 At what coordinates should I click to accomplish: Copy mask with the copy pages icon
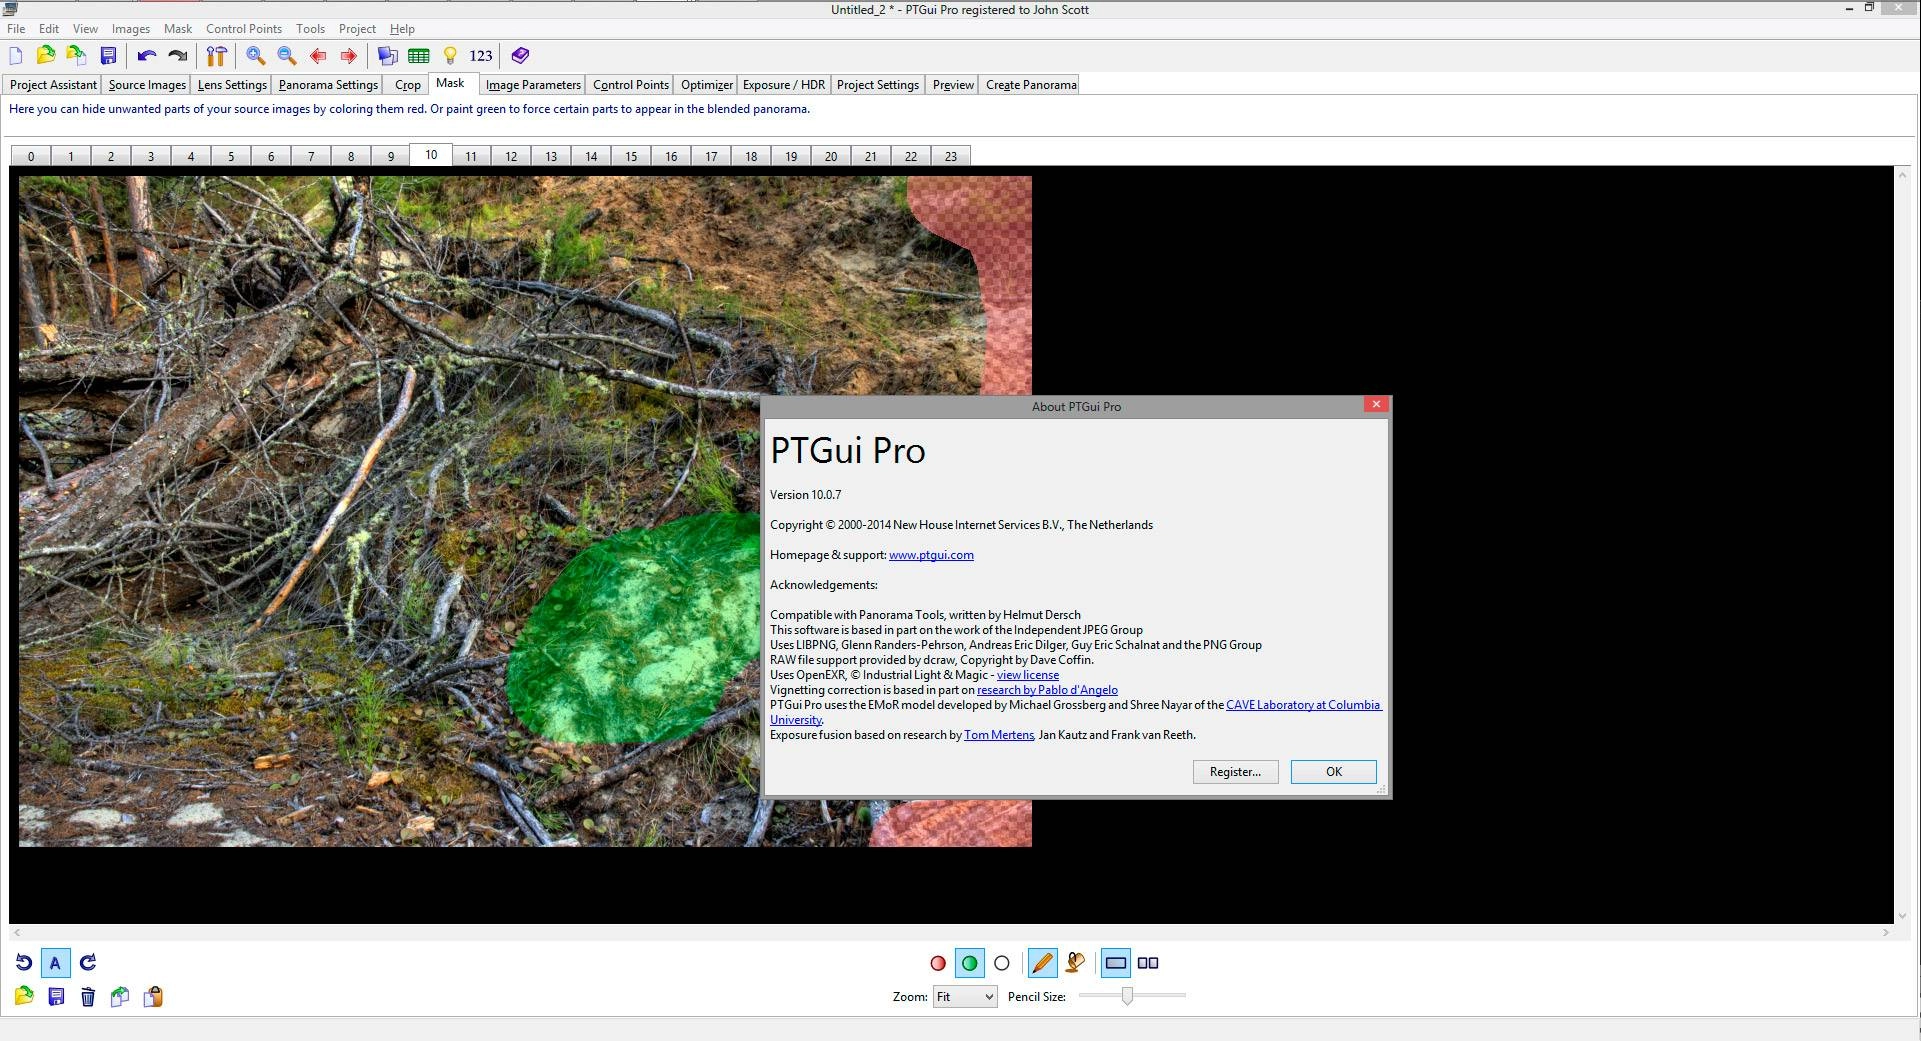point(120,996)
